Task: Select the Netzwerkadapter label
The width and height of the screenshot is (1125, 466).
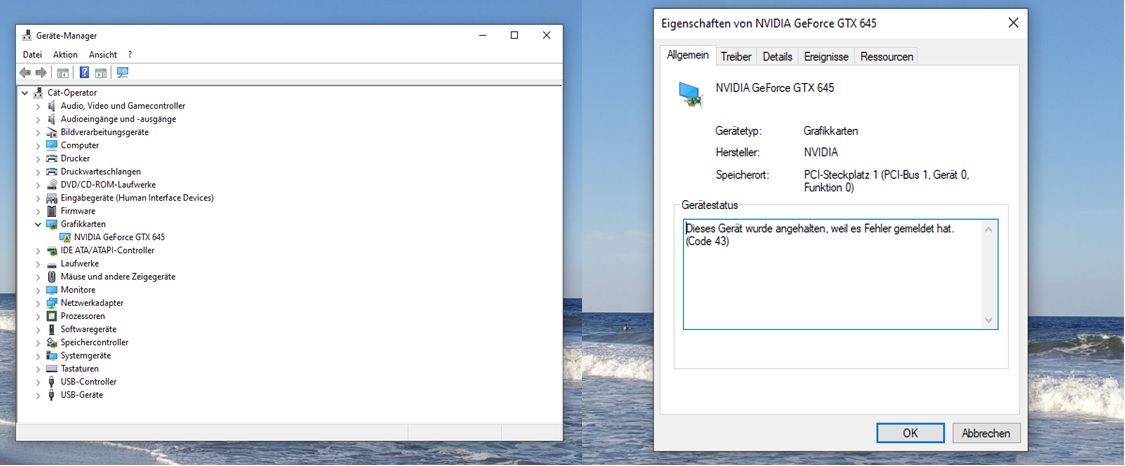Action: (92, 303)
